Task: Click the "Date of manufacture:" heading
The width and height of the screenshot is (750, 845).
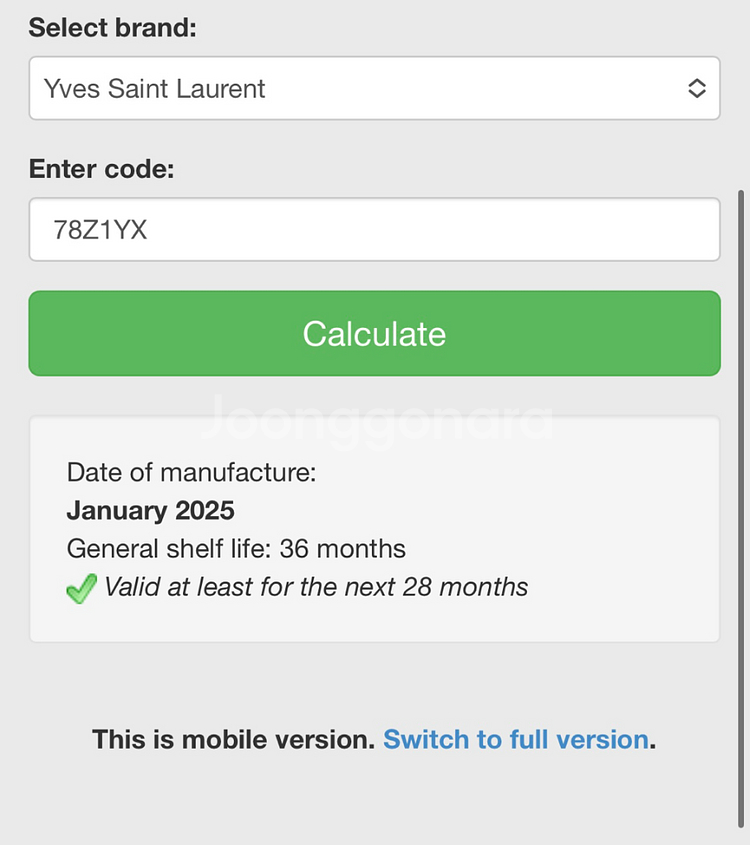Action: coord(191,472)
